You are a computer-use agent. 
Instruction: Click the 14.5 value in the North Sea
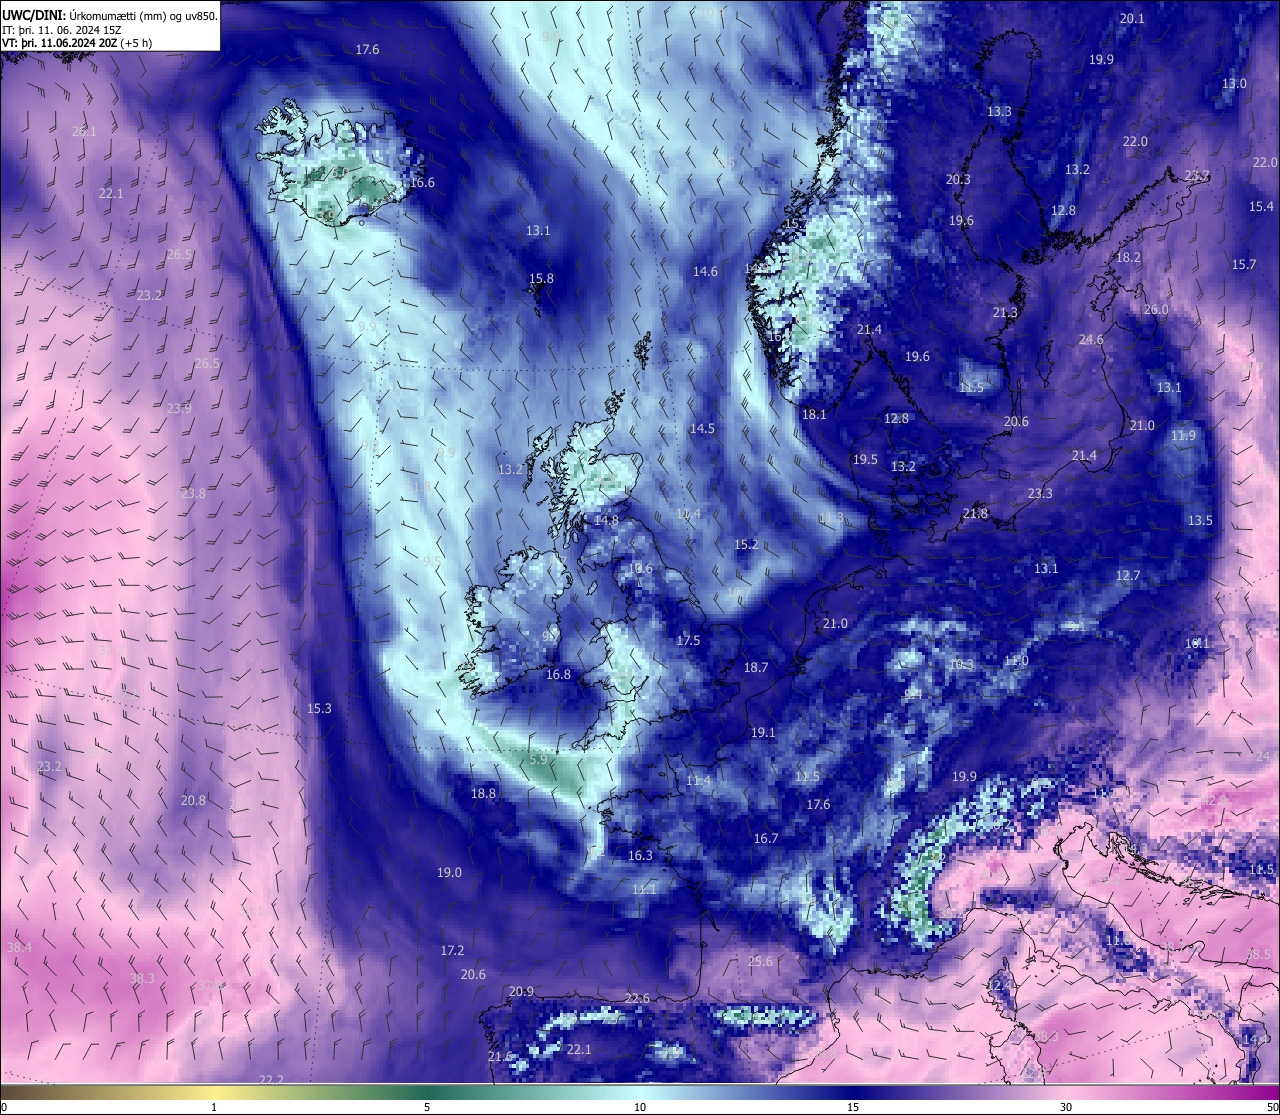pyautogui.click(x=702, y=429)
